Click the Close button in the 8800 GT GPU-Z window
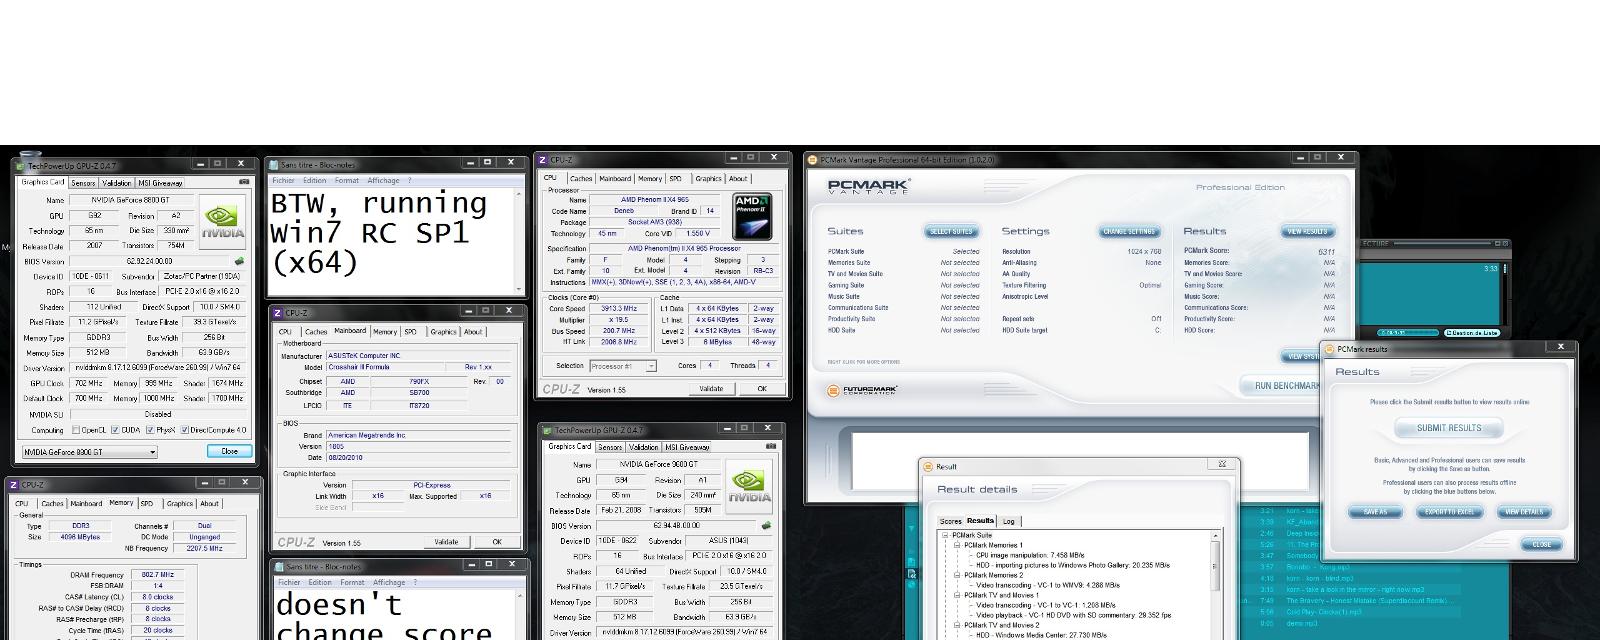 [x=229, y=451]
